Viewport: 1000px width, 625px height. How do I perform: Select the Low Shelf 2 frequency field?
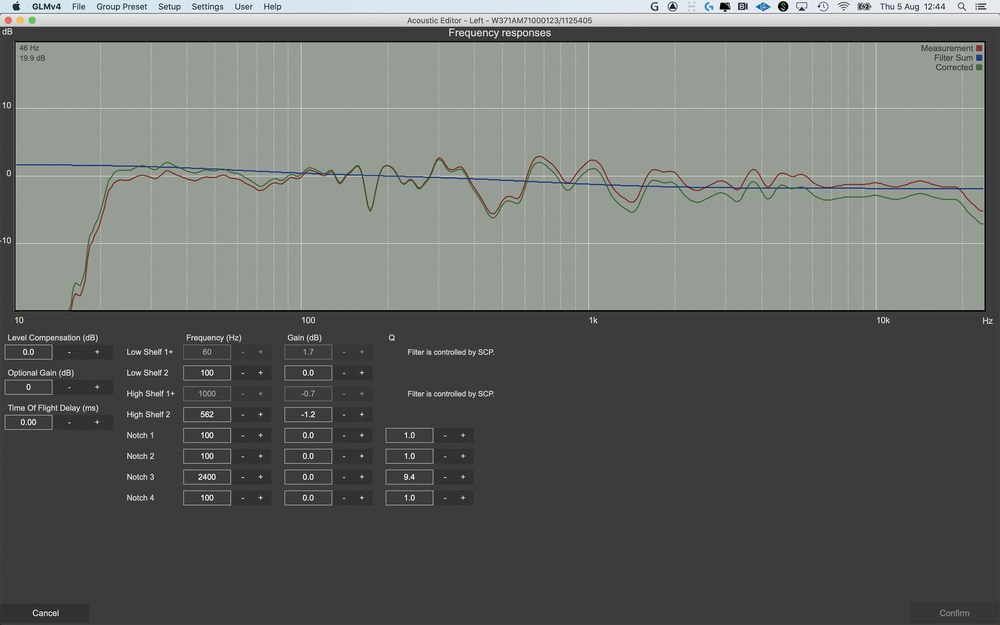[x=207, y=373]
